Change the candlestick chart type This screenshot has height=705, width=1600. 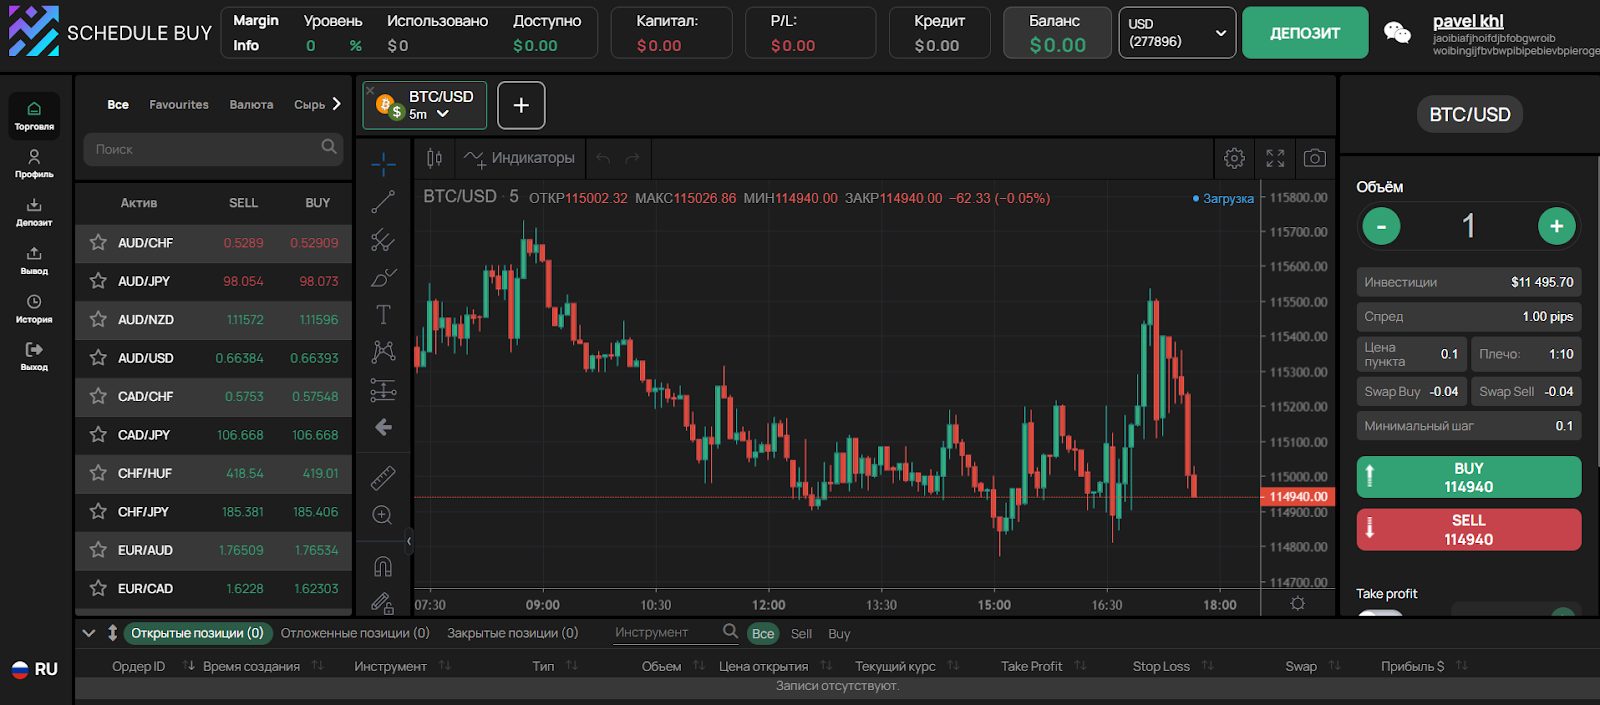(434, 158)
